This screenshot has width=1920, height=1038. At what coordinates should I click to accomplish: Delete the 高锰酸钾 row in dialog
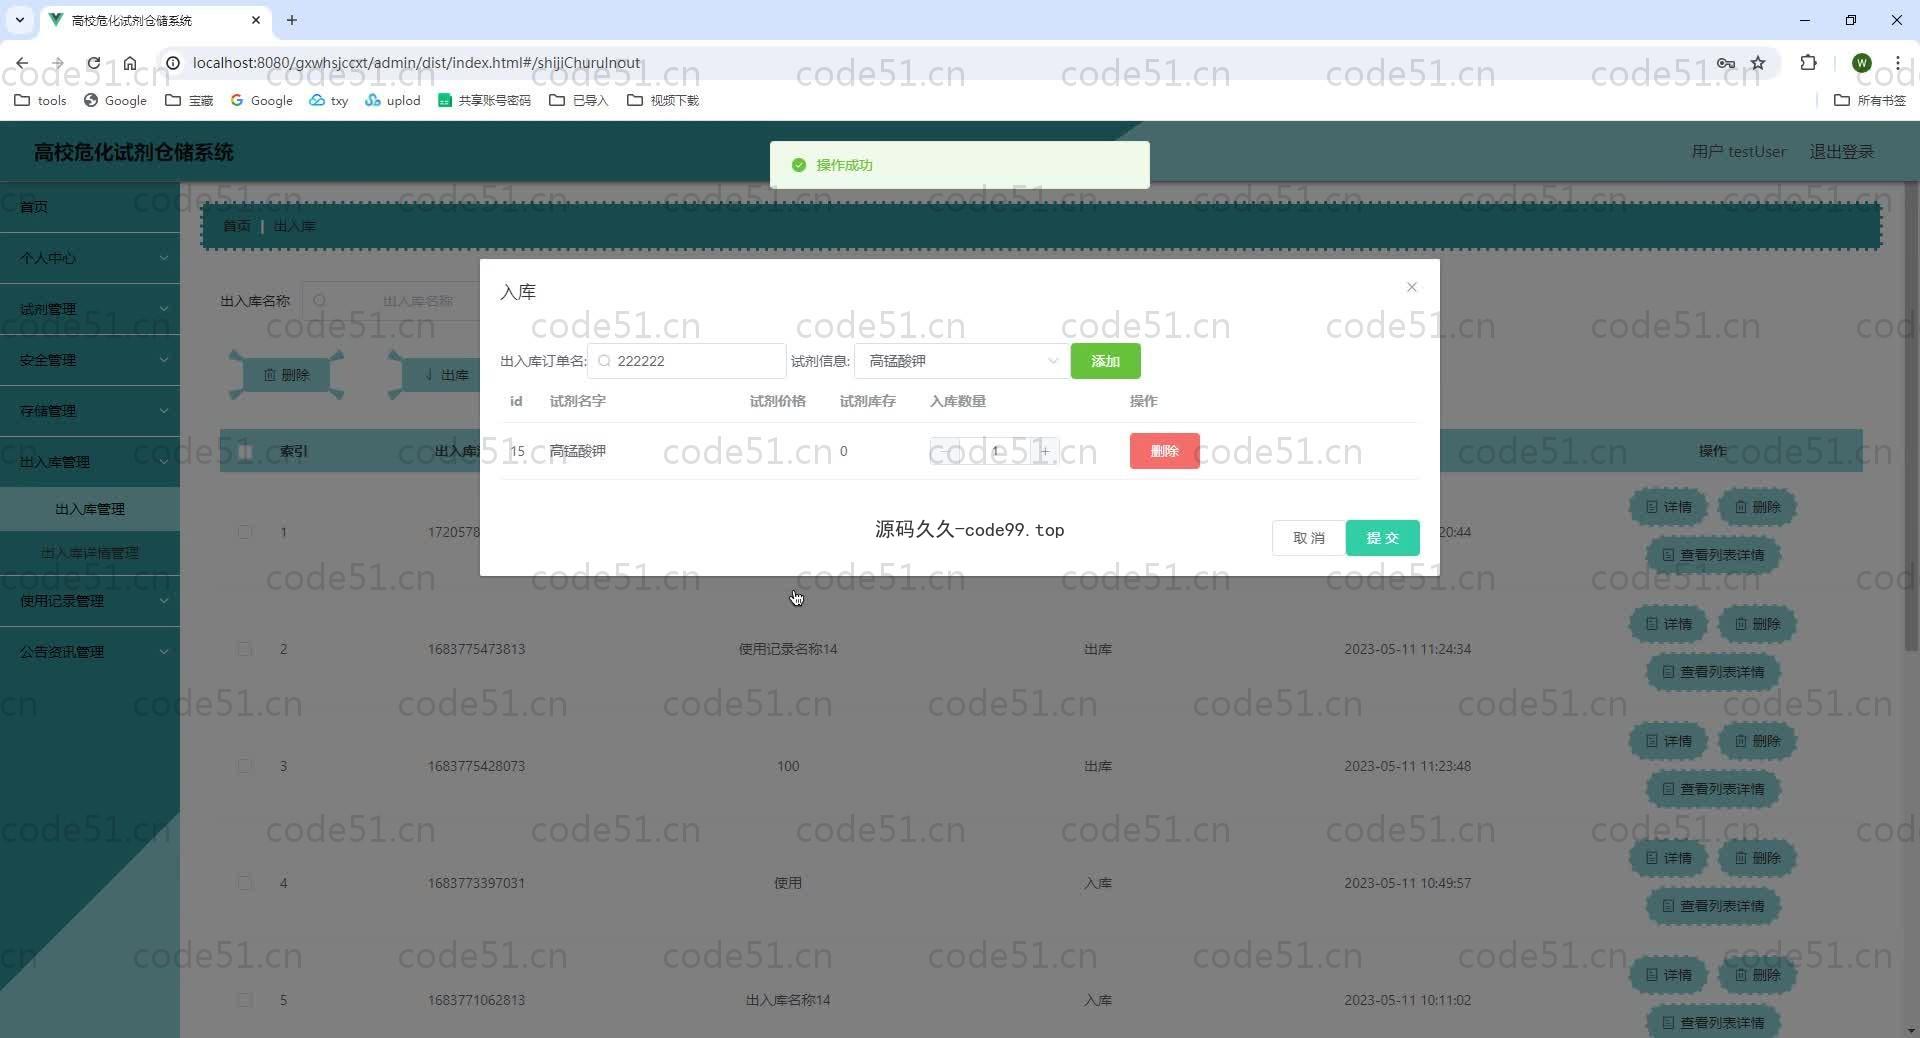[x=1164, y=451]
